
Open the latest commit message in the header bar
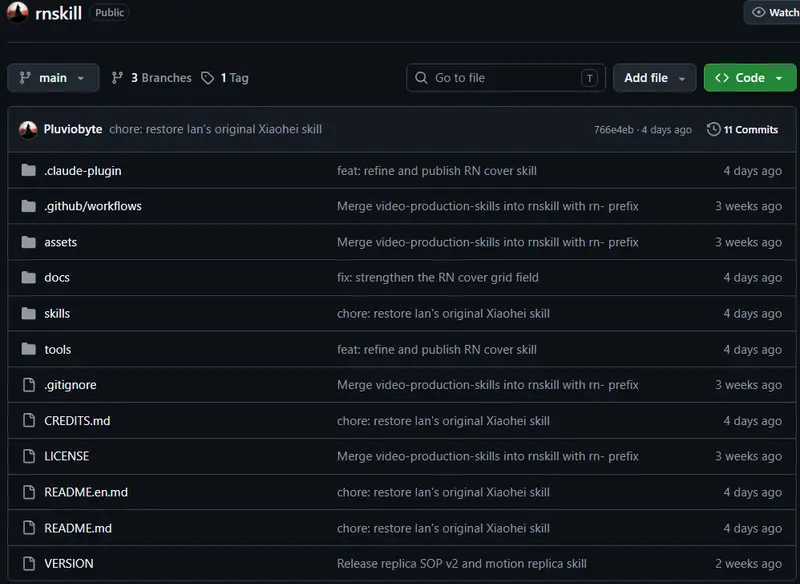tap(215, 130)
